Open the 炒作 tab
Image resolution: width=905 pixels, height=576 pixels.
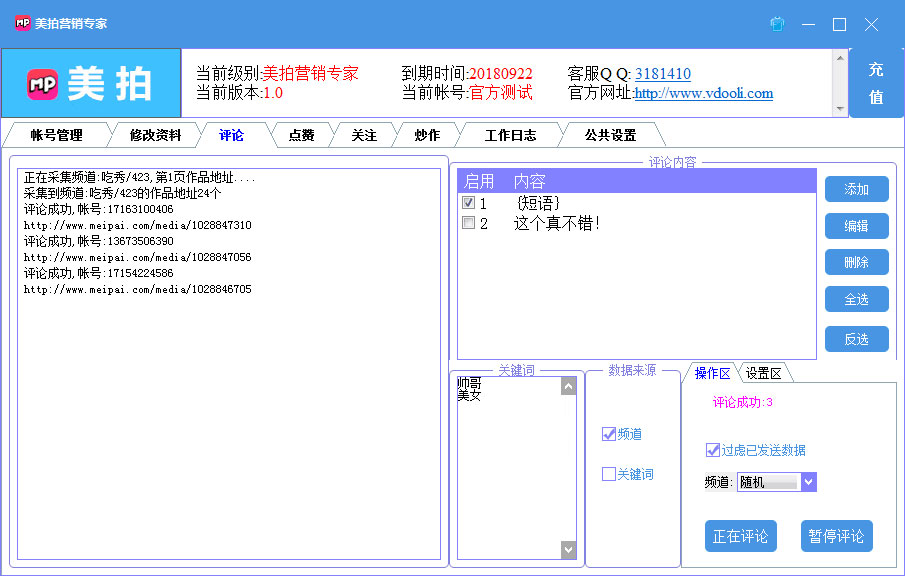pyautogui.click(x=427, y=135)
